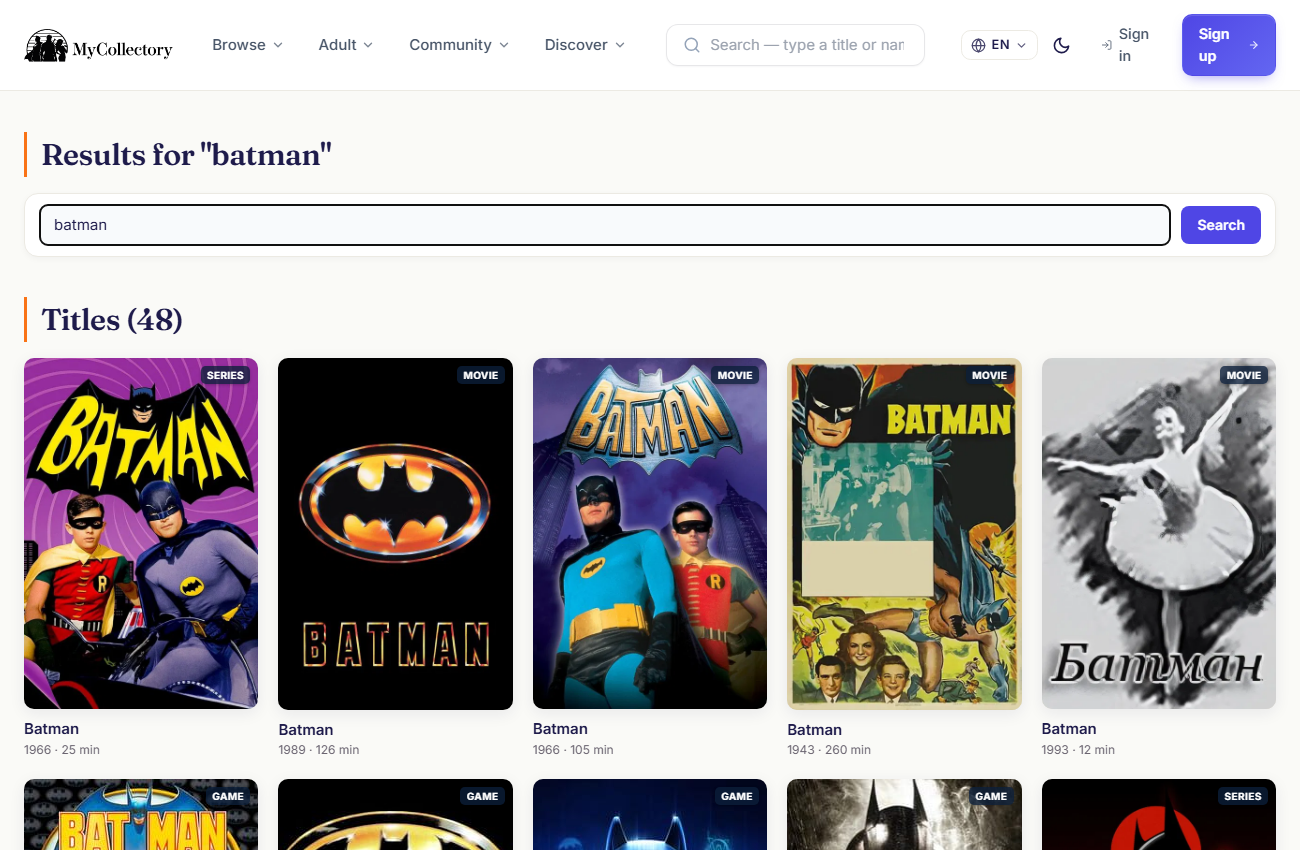The width and height of the screenshot is (1300, 850).
Task: Click Batman title above 1989 · 126 min
Action: 306,730
